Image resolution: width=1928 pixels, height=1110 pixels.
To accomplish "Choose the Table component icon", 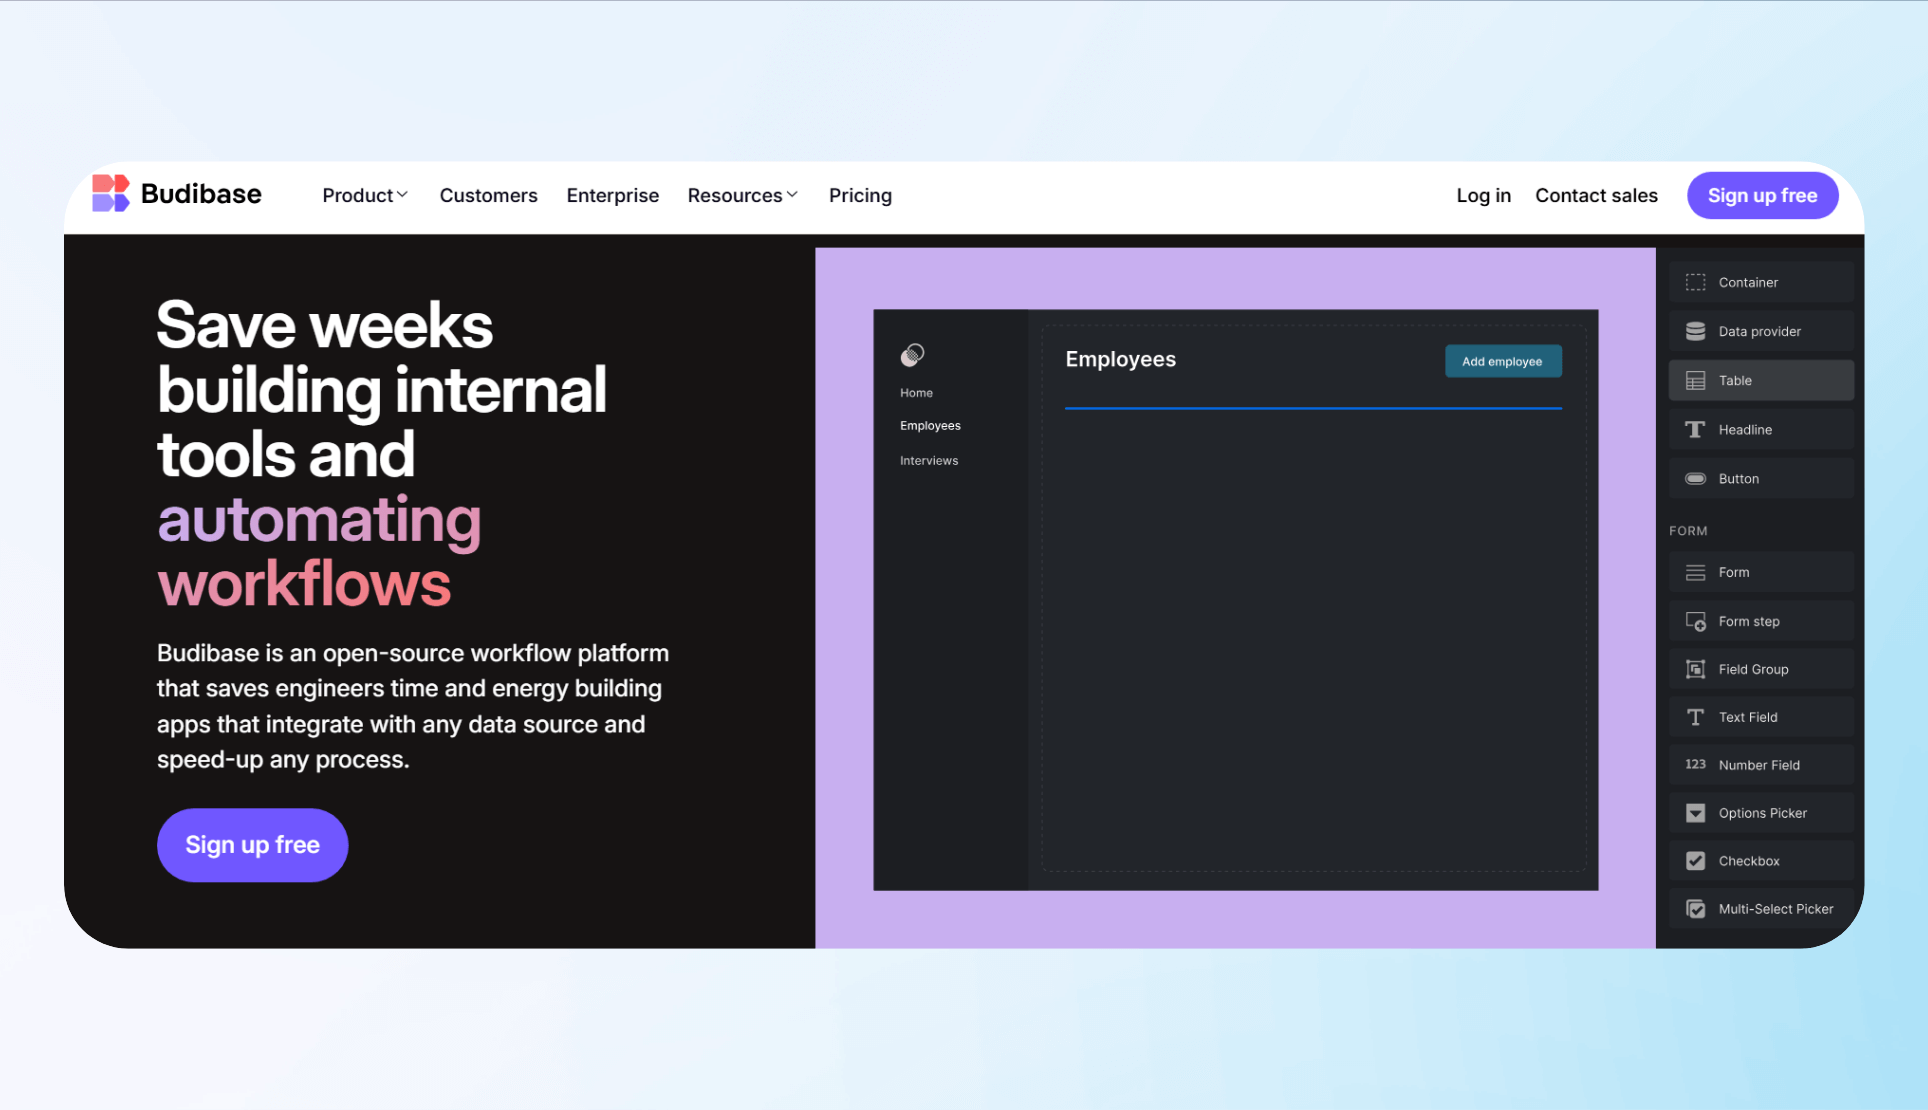I will [x=1695, y=381].
